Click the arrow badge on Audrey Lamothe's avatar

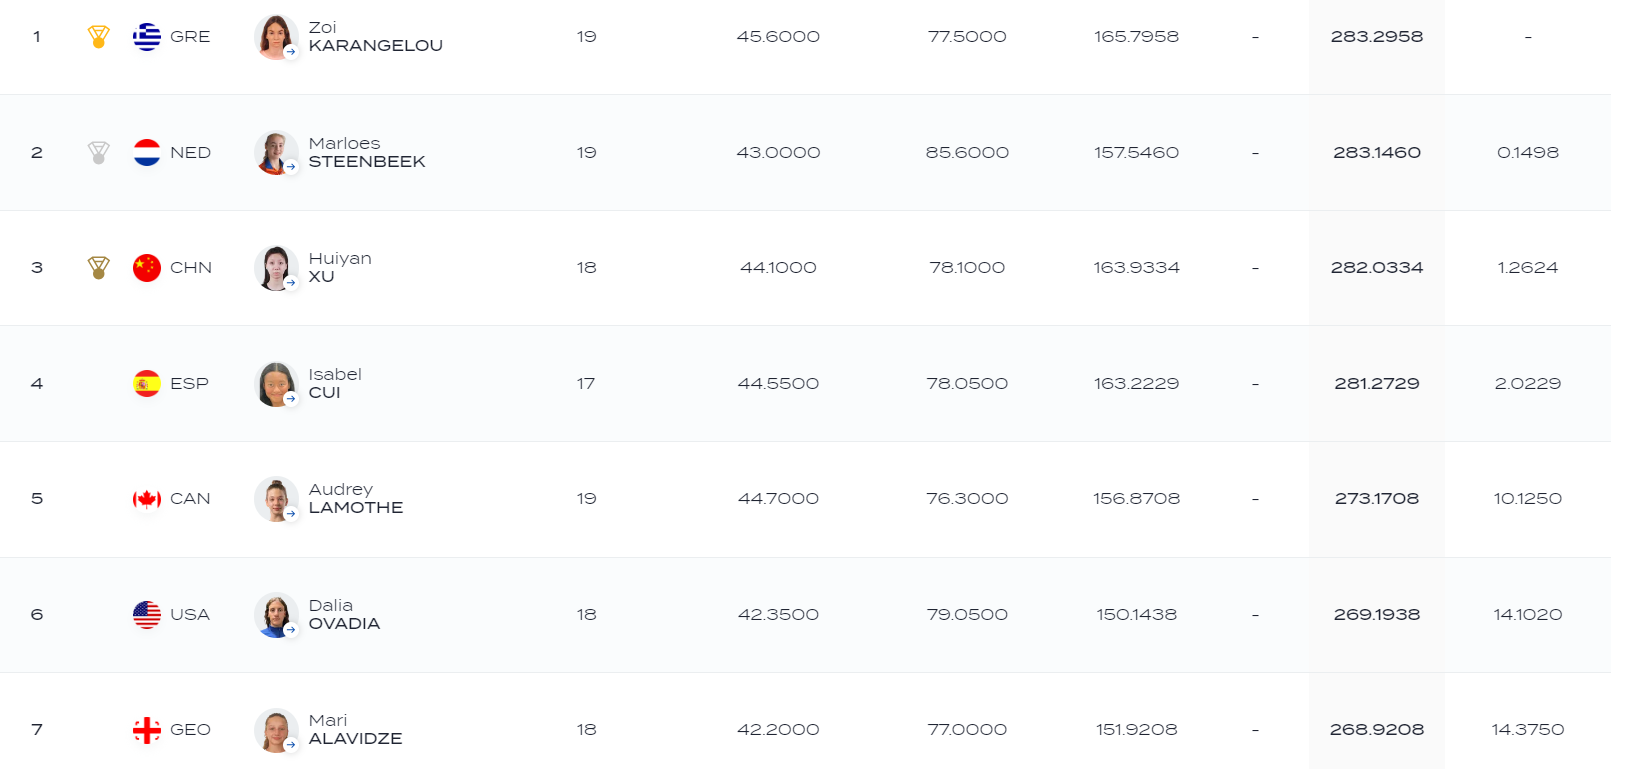(x=291, y=514)
